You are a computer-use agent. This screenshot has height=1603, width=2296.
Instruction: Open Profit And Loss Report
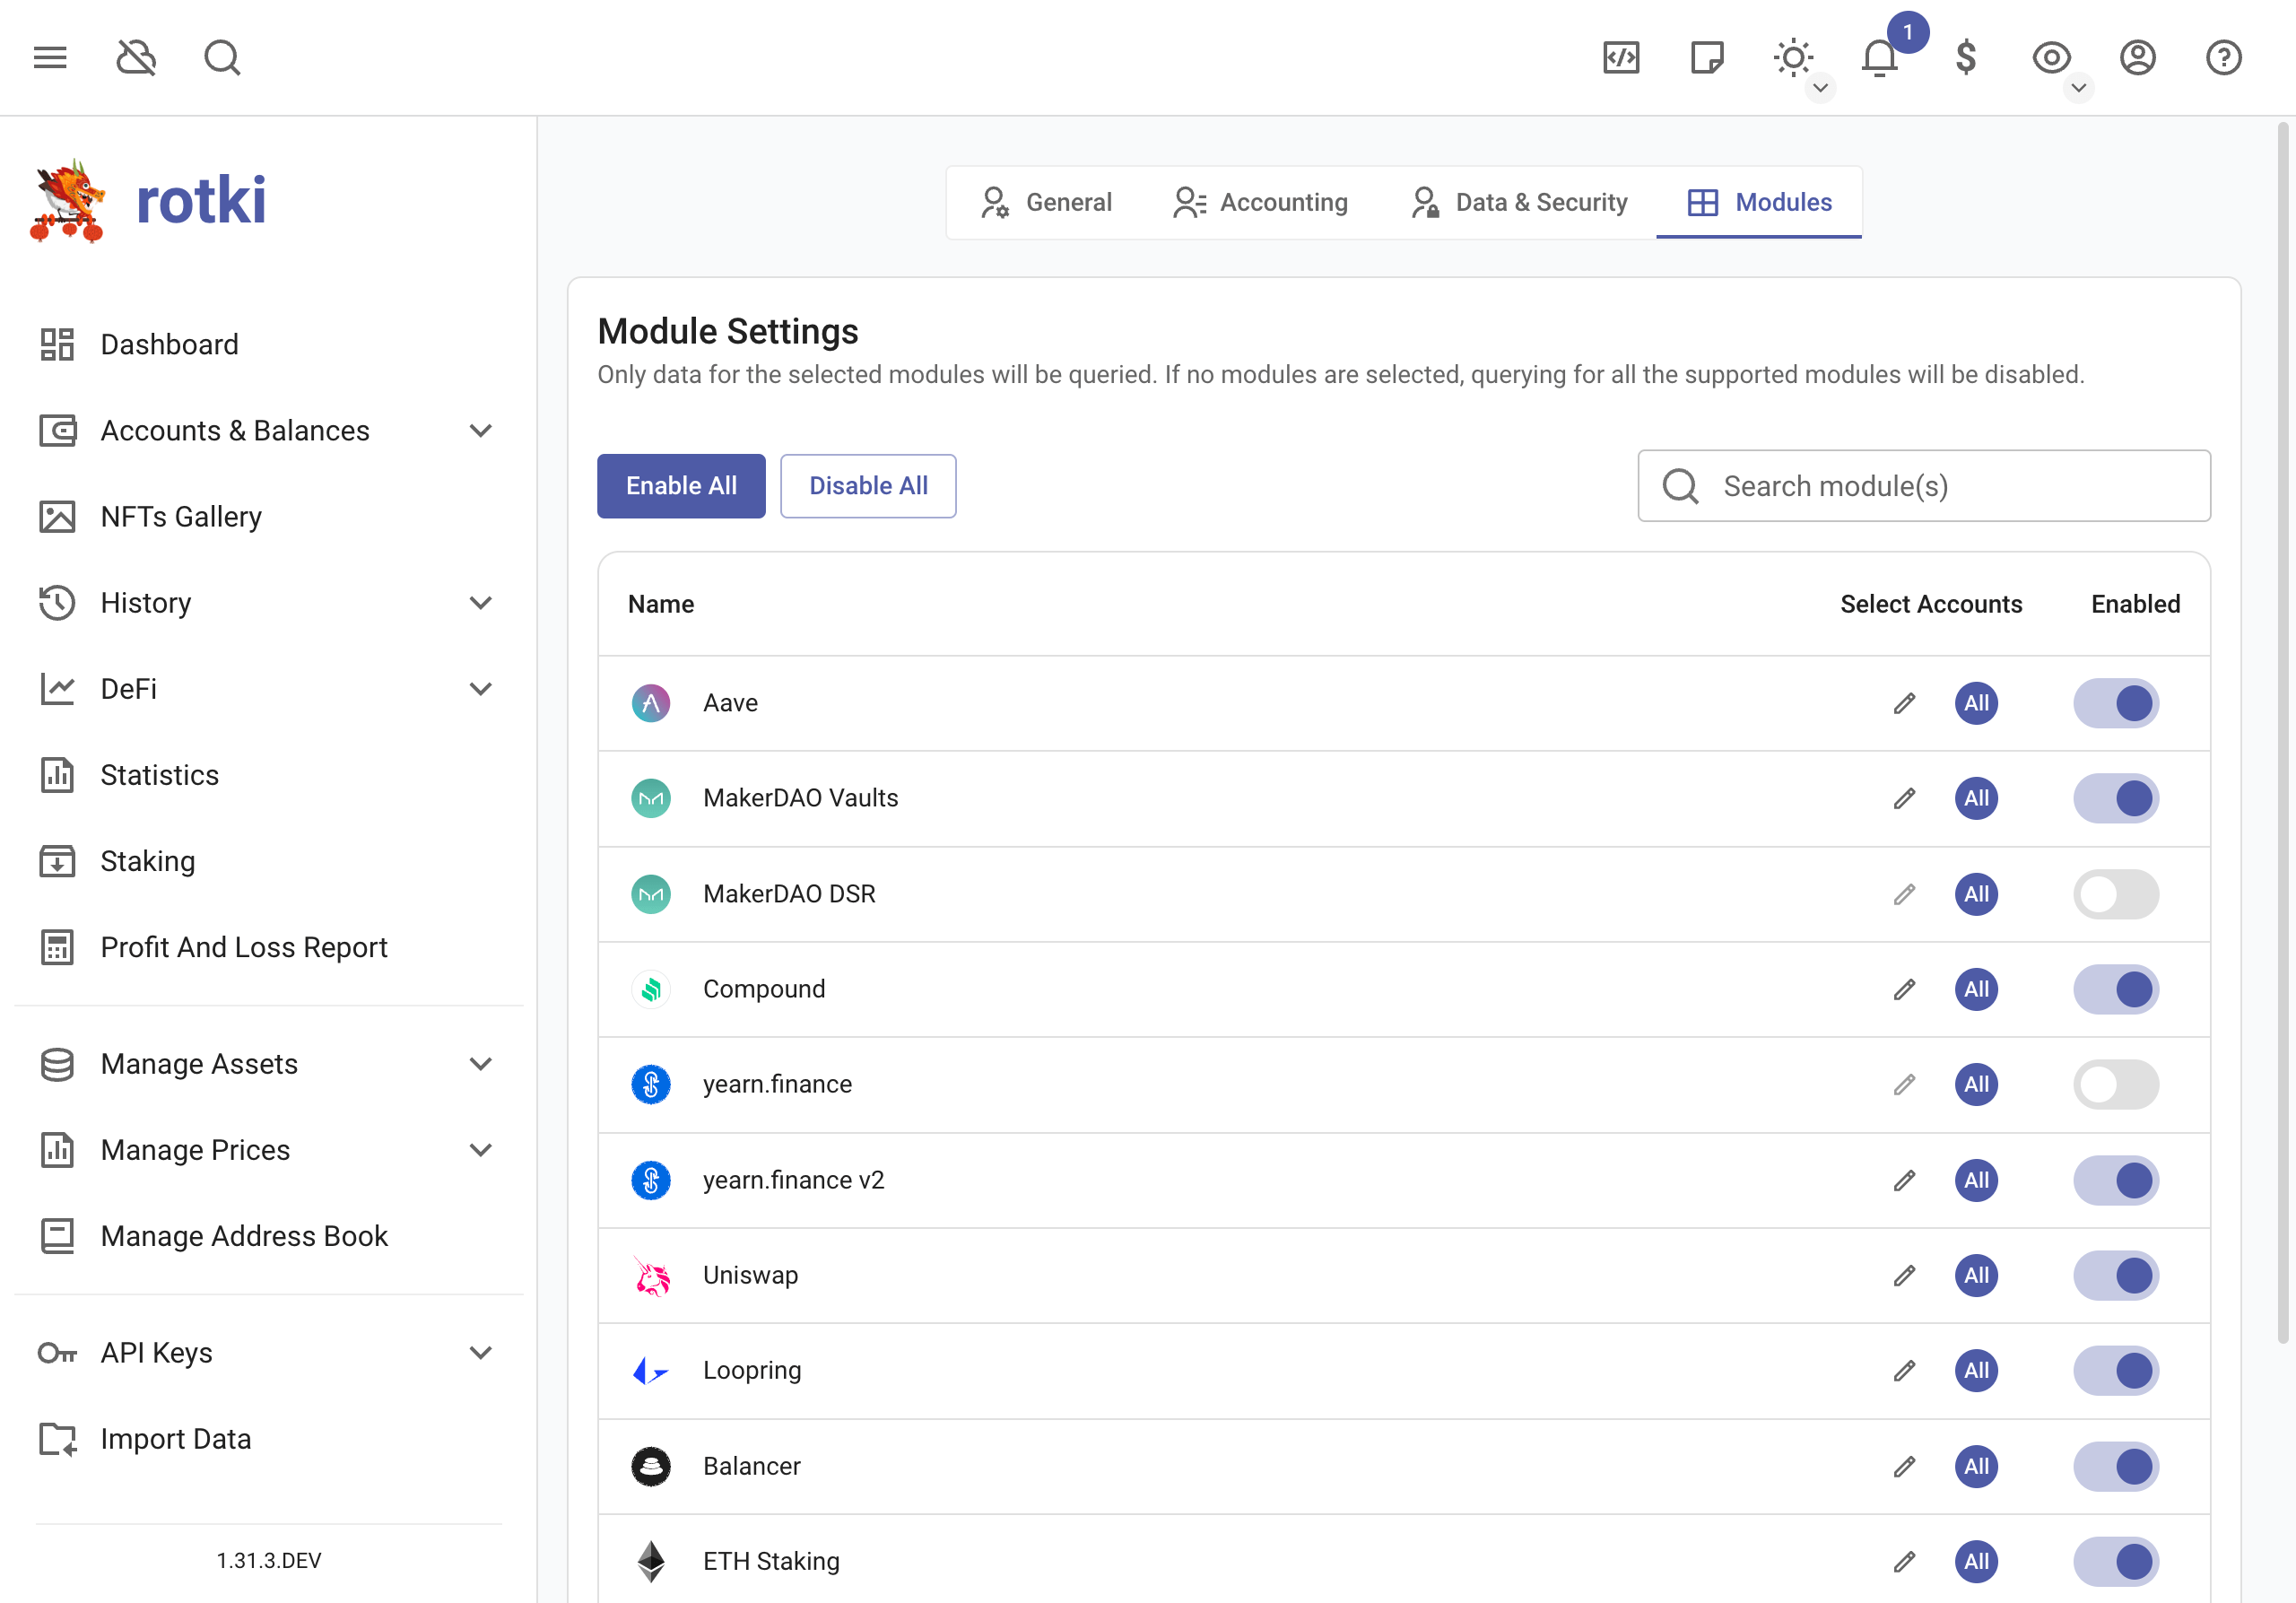click(x=268, y=947)
